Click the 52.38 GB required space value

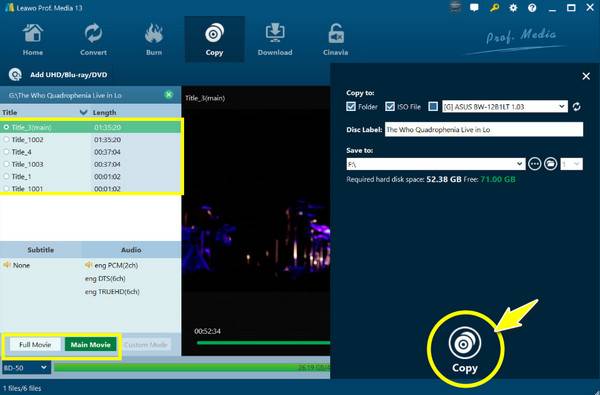(444, 179)
